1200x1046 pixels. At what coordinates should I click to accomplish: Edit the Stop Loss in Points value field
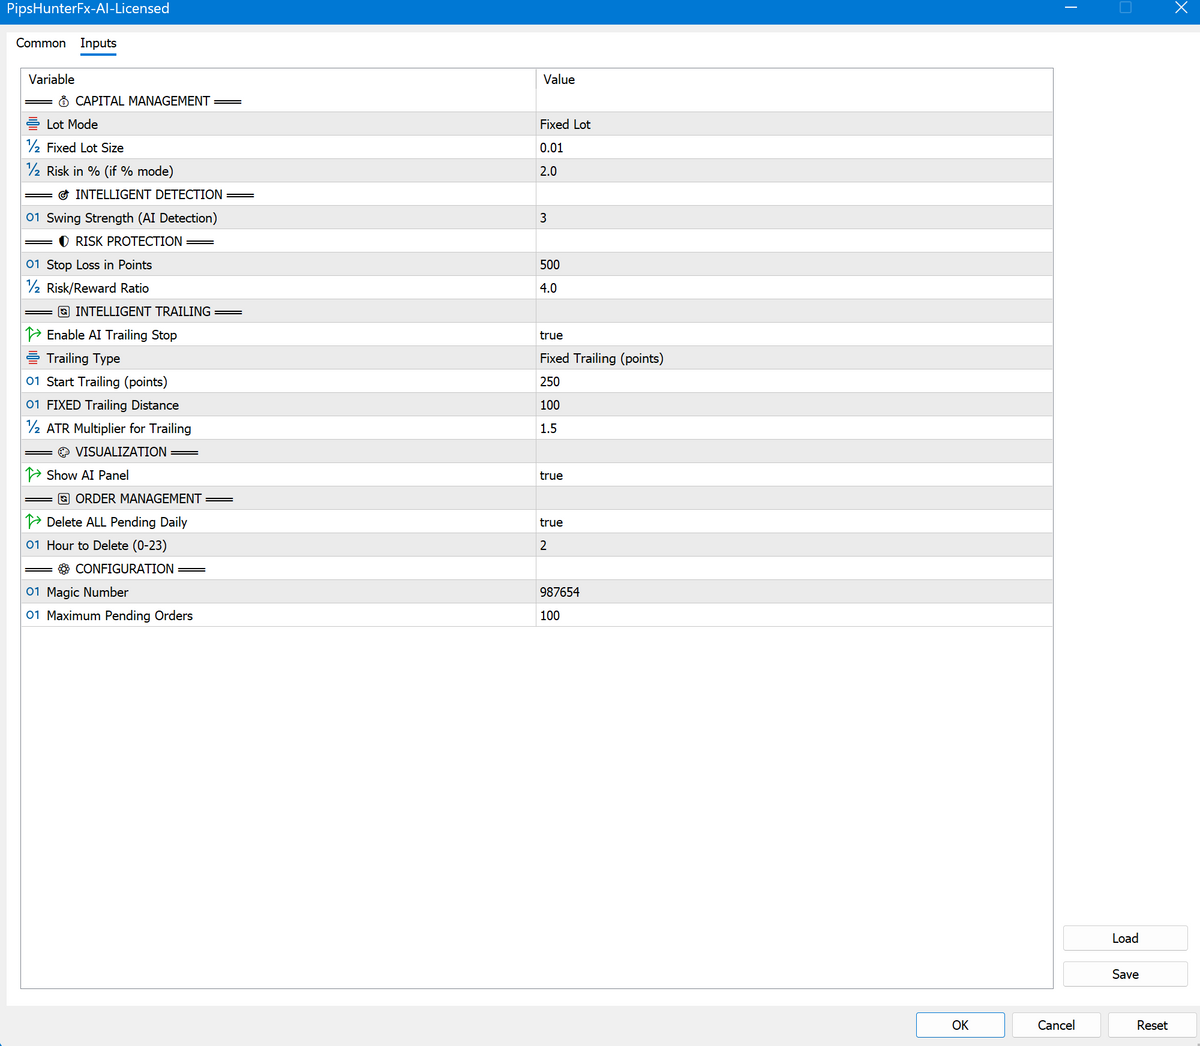pyautogui.click(x=550, y=265)
